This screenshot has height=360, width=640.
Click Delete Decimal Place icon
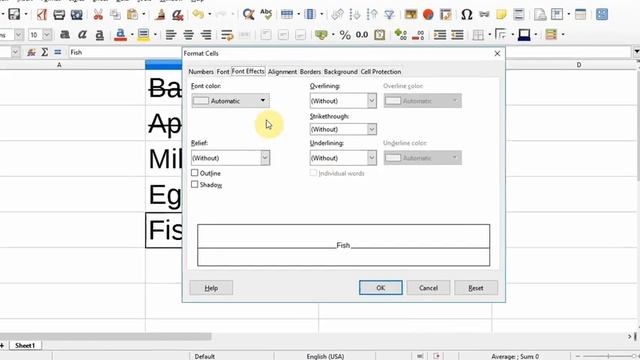click(x=418, y=35)
